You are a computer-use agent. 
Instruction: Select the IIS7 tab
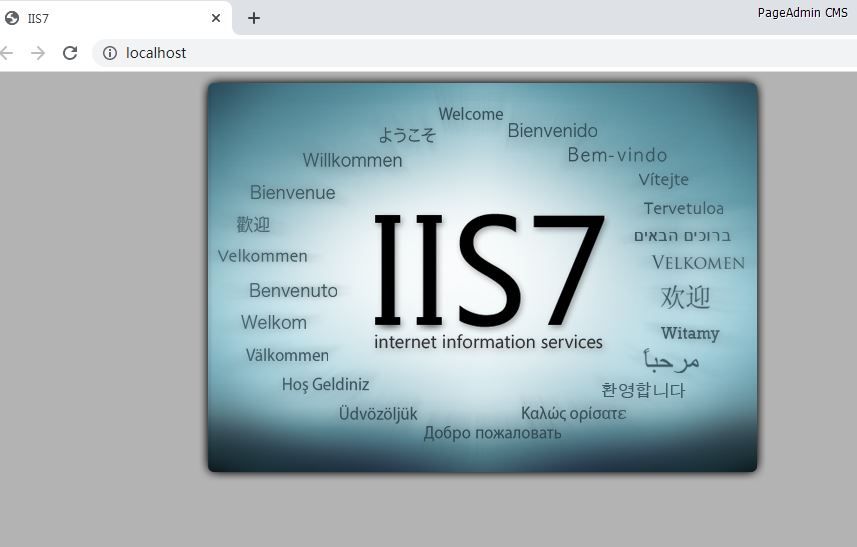[x=115, y=18]
